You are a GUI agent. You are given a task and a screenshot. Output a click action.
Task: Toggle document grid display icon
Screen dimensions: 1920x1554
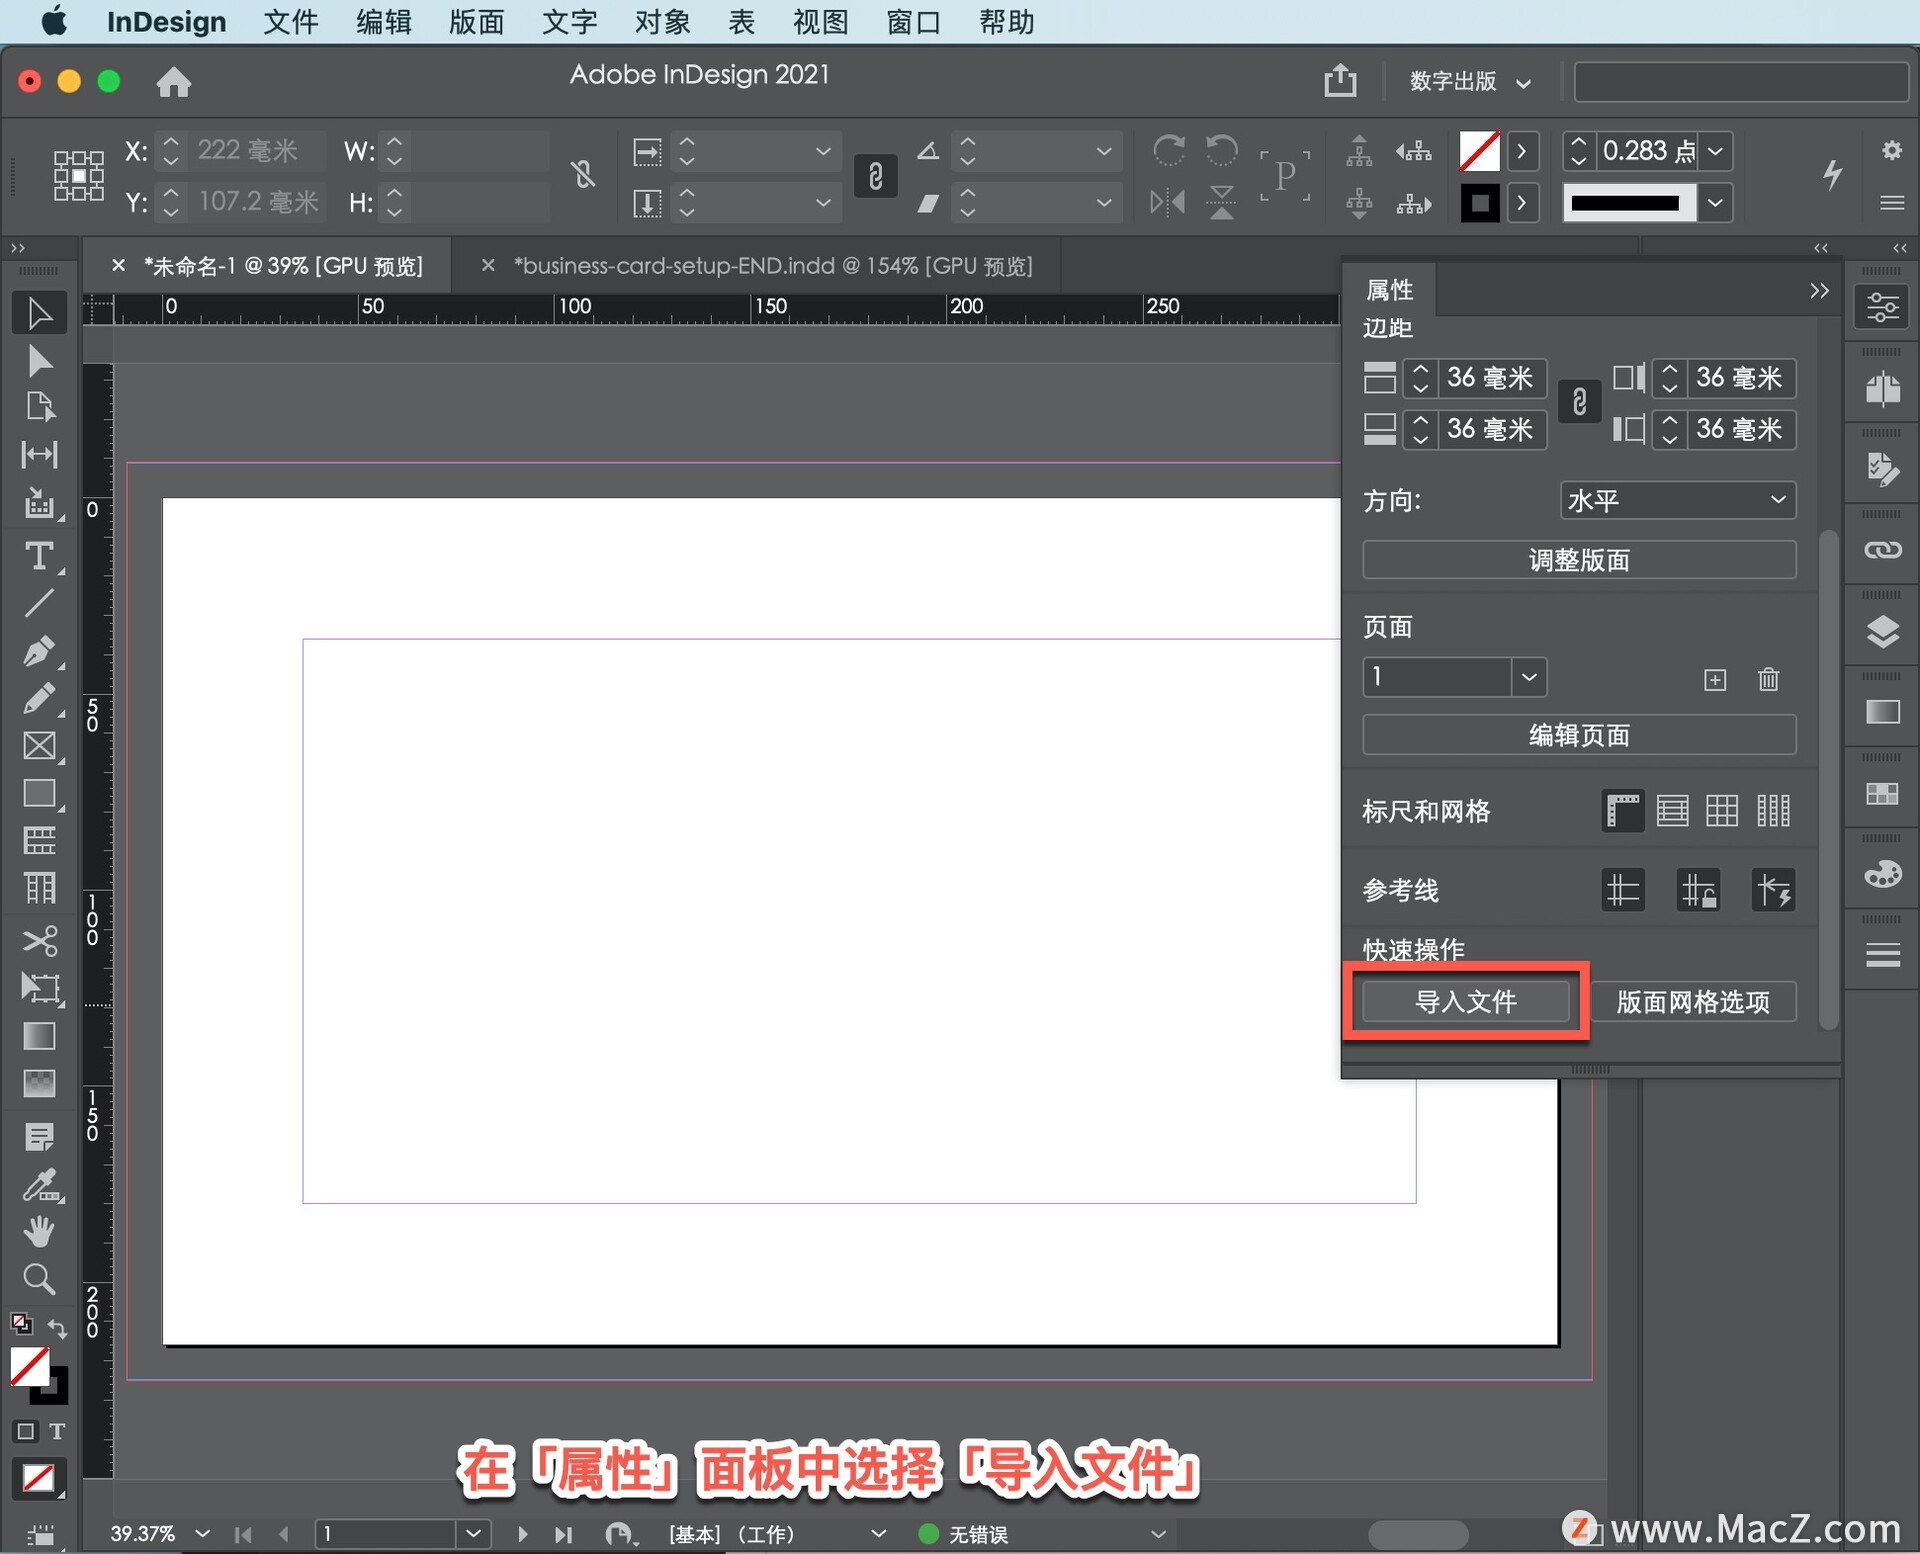(x=1722, y=810)
